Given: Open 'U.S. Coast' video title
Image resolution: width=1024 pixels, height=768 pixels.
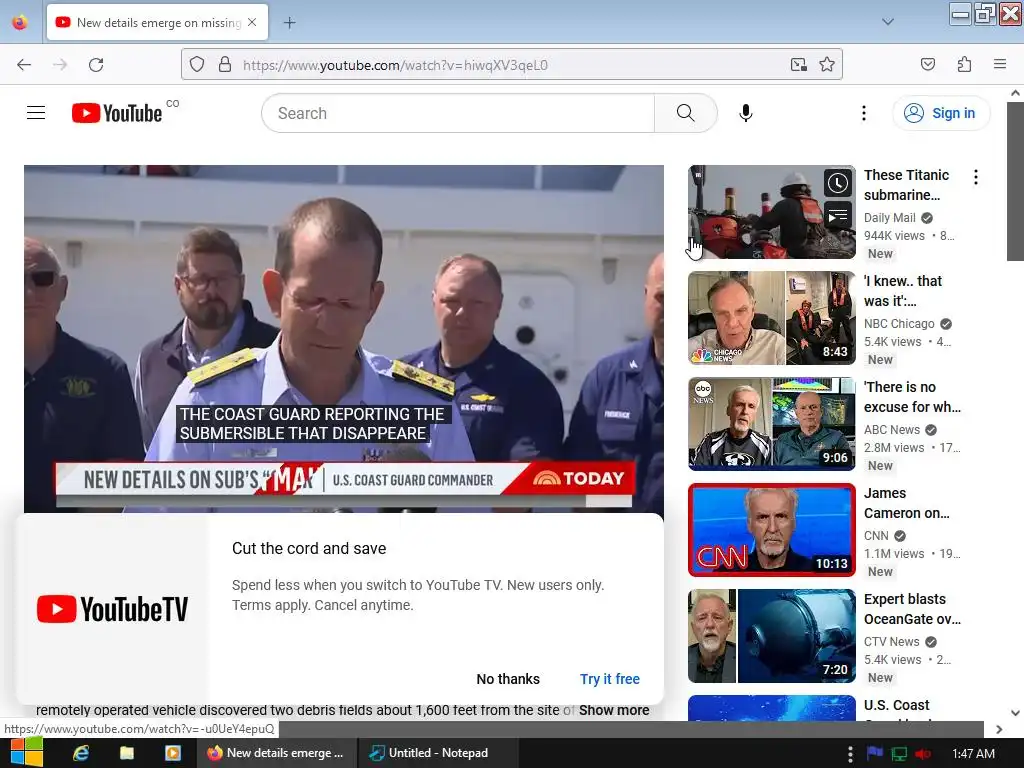Looking at the screenshot, I should pos(896,705).
